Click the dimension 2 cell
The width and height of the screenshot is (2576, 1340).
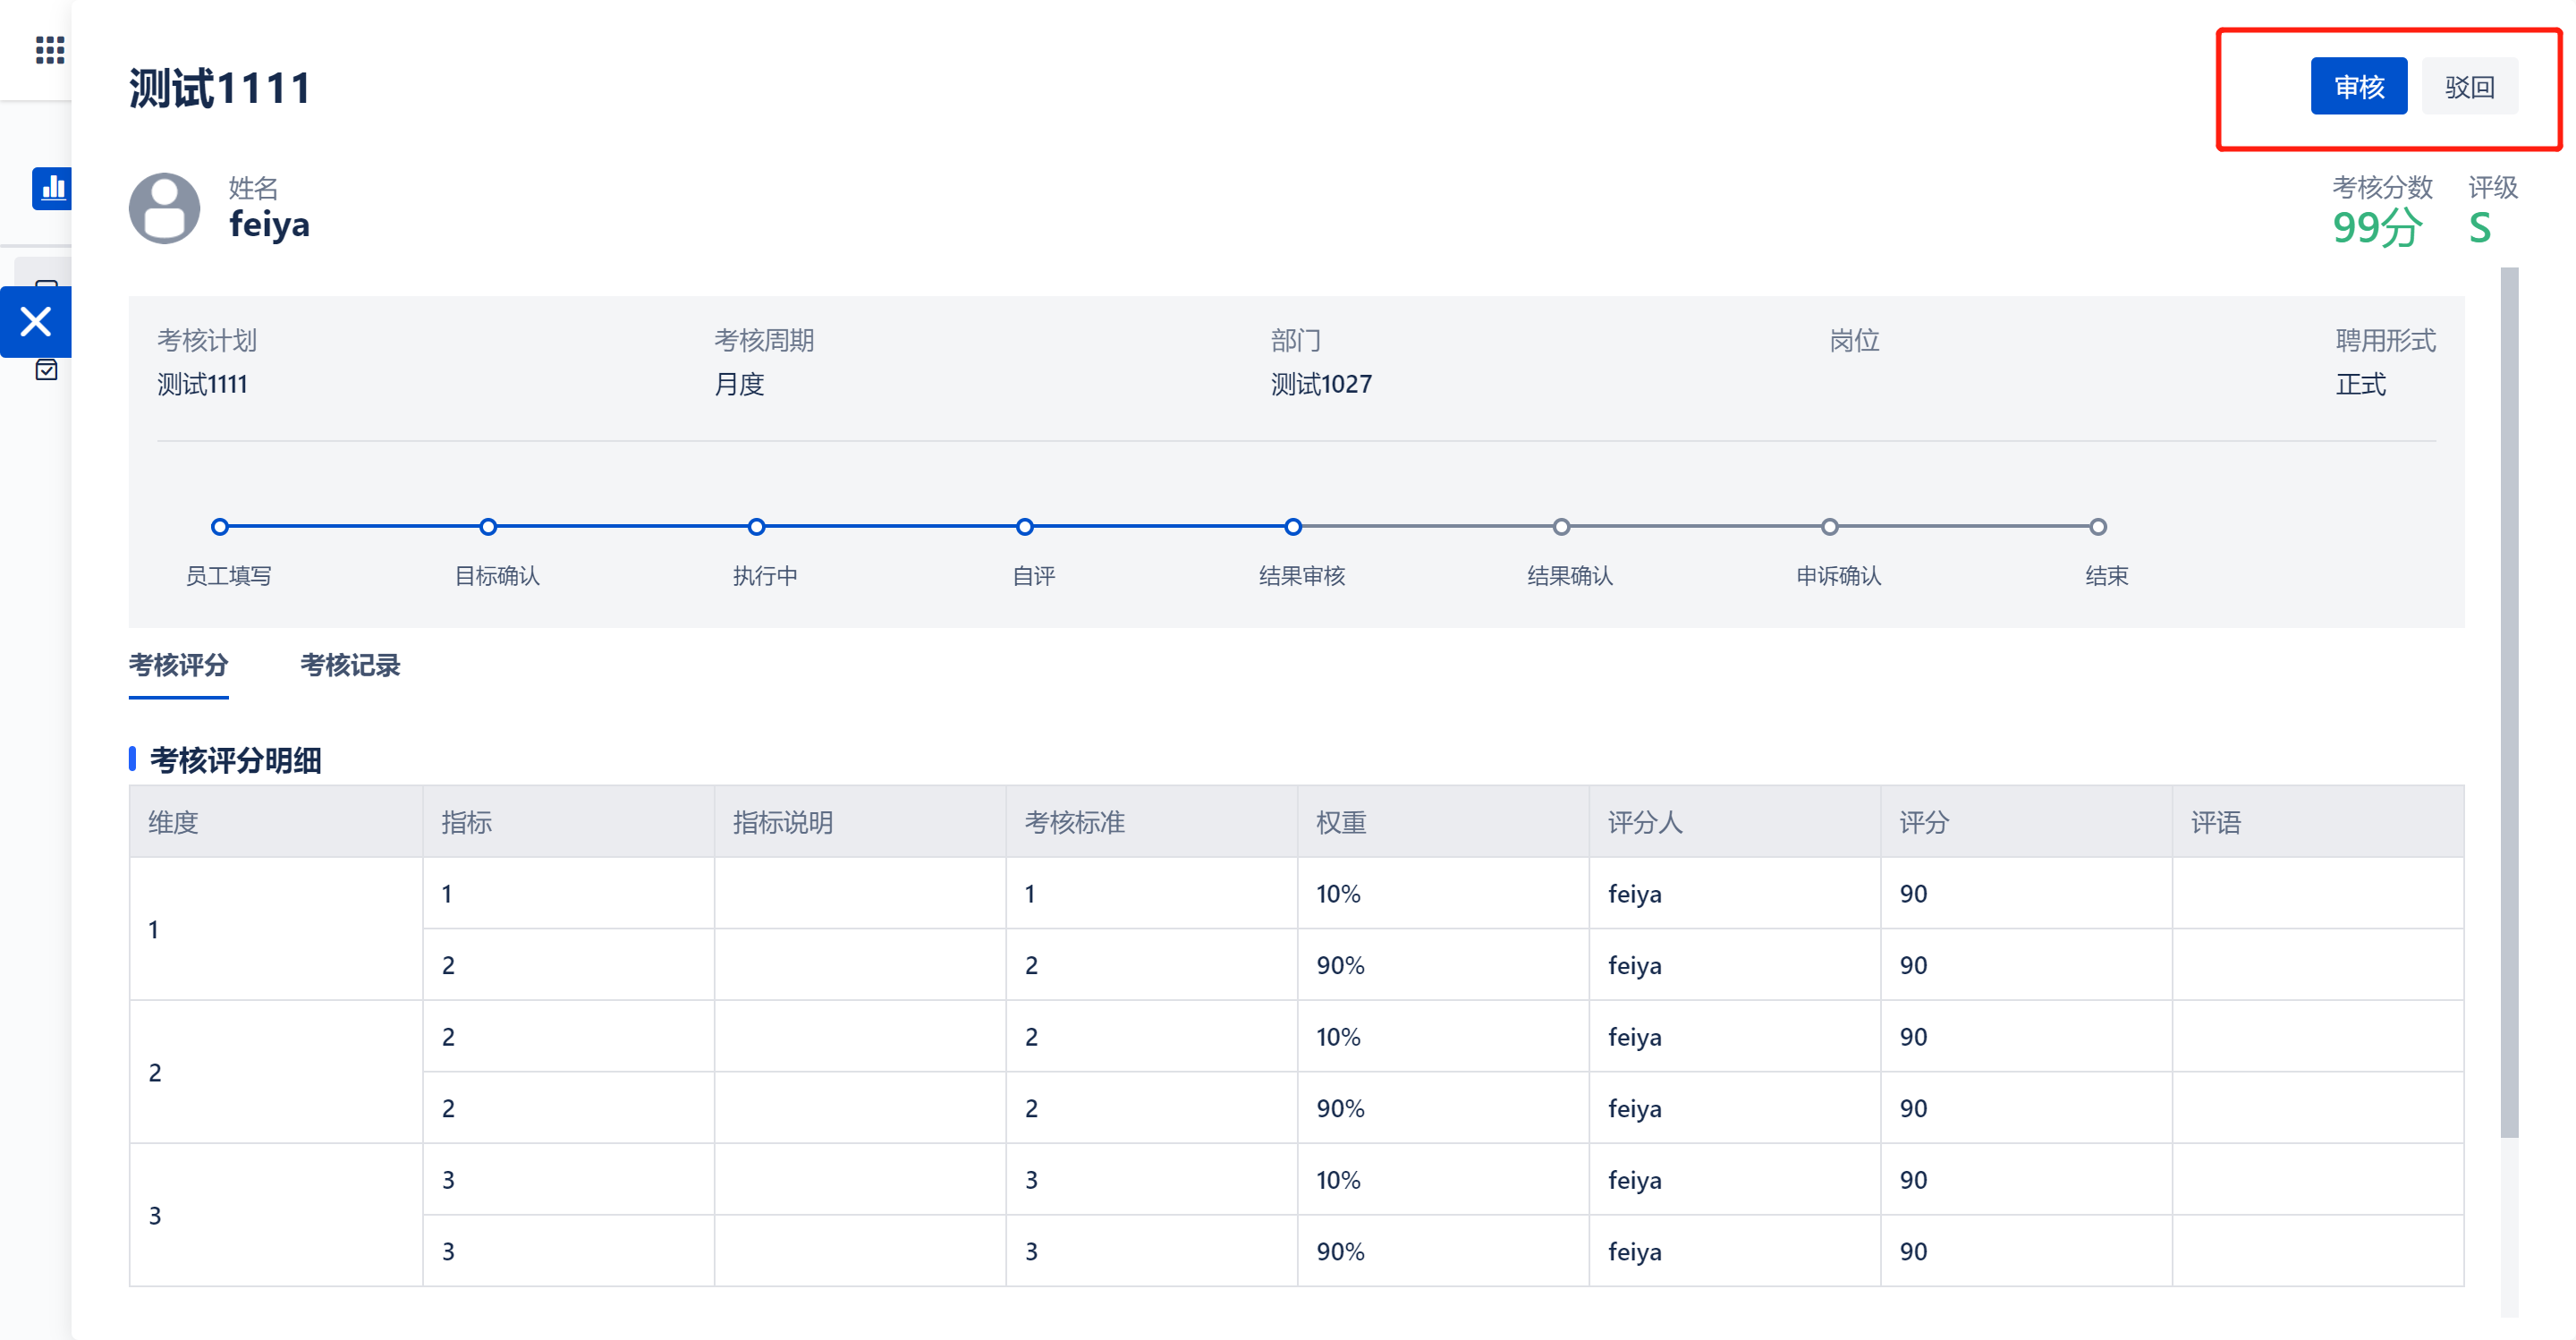276,1072
